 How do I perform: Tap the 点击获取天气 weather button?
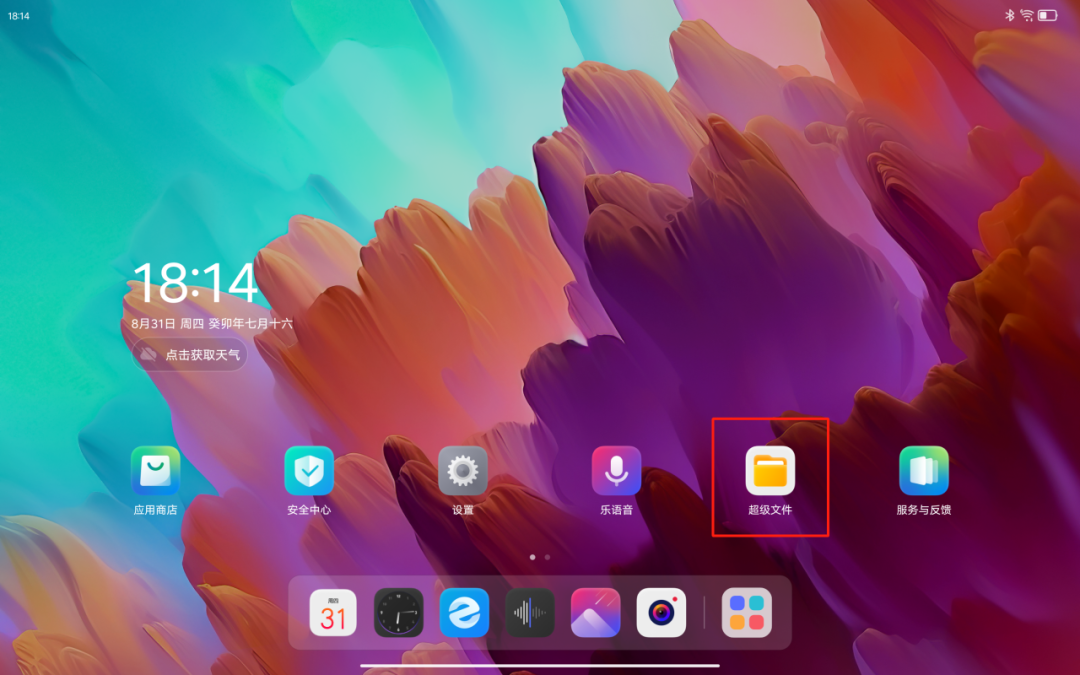click(190, 355)
